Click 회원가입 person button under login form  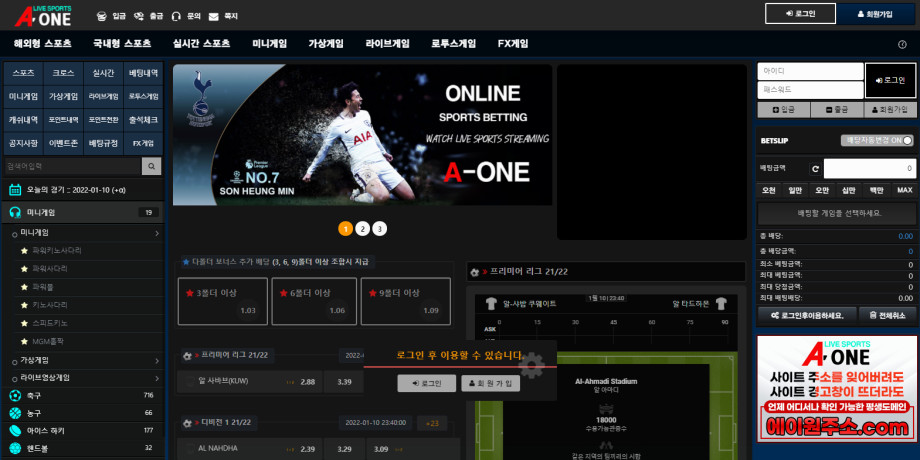[x=890, y=110]
